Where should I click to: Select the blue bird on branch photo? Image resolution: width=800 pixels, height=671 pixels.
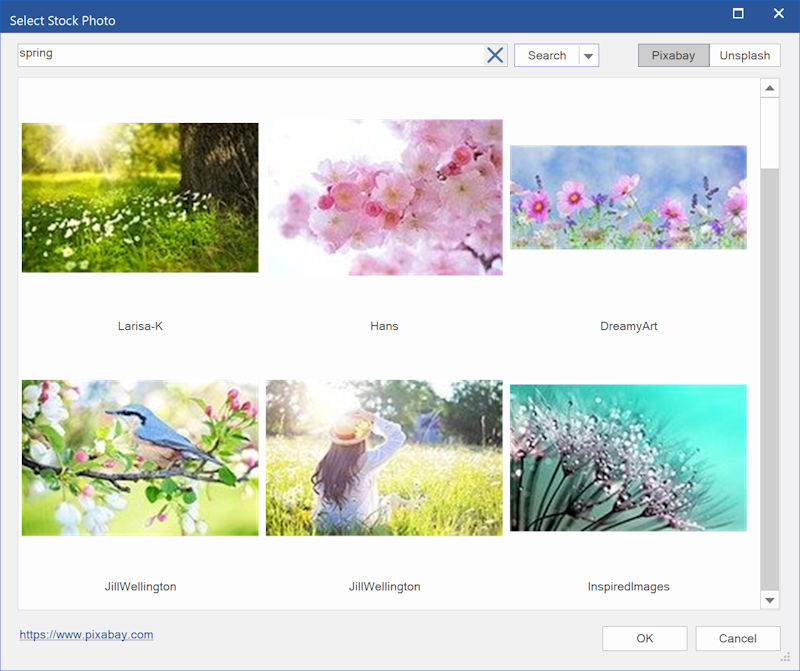(140, 458)
